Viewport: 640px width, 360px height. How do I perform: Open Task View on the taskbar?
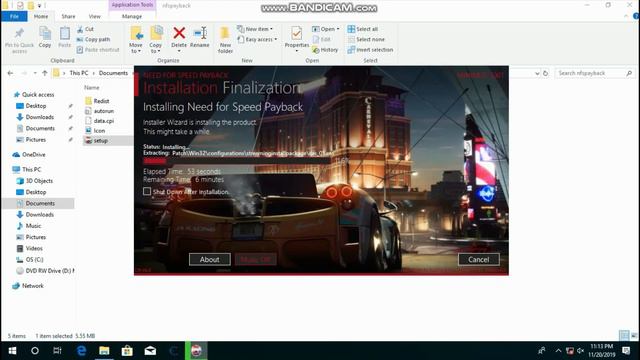(58, 351)
